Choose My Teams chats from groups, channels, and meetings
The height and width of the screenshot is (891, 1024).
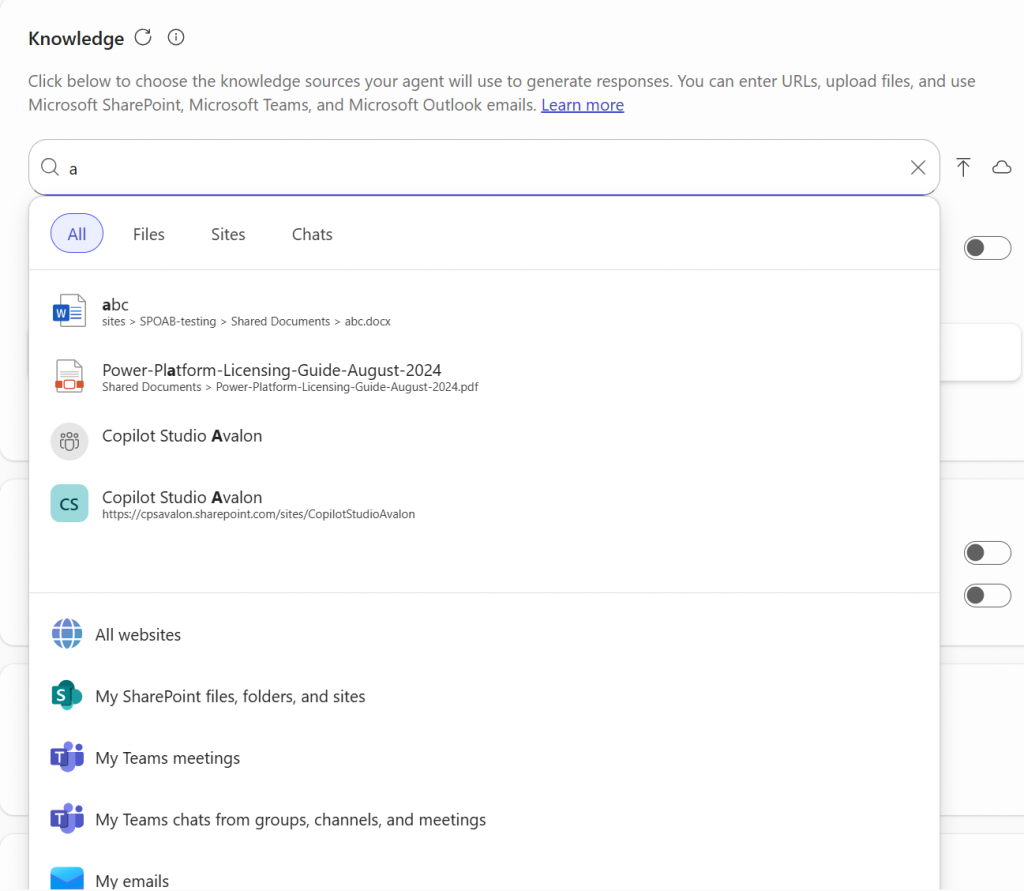pyautogui.click(x=484, y=818)
